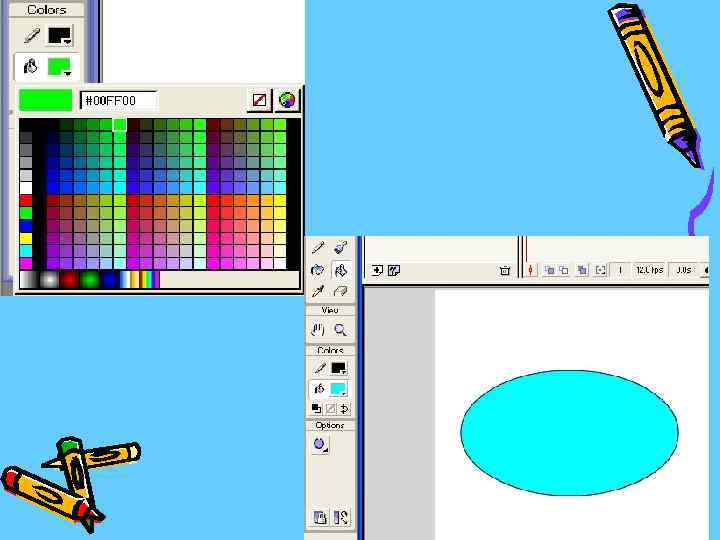Click the Swap Colors button
Screen dimensions: 720x540
coord(344,408)
